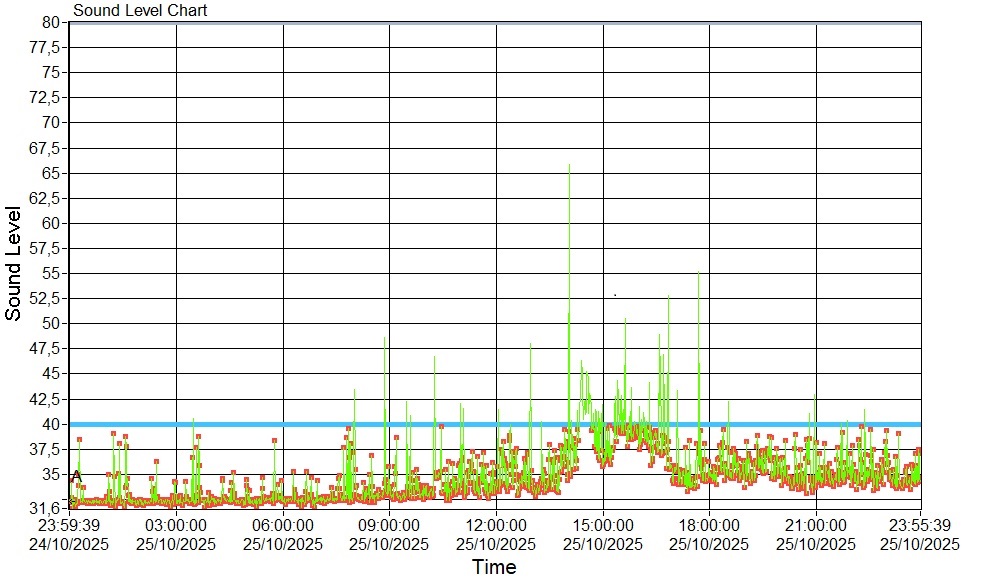
Task: Click the 24/10/2025 date label
Action: pos(70,544)
